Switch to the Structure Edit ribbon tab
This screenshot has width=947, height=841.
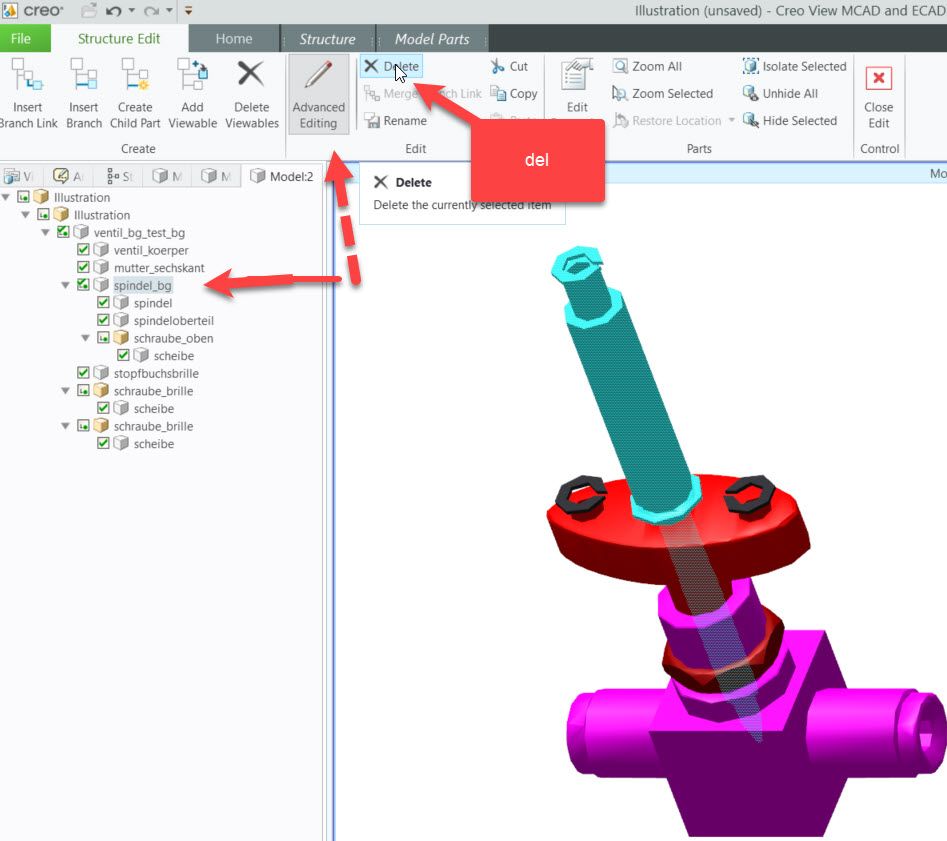[x=119, y=39]
